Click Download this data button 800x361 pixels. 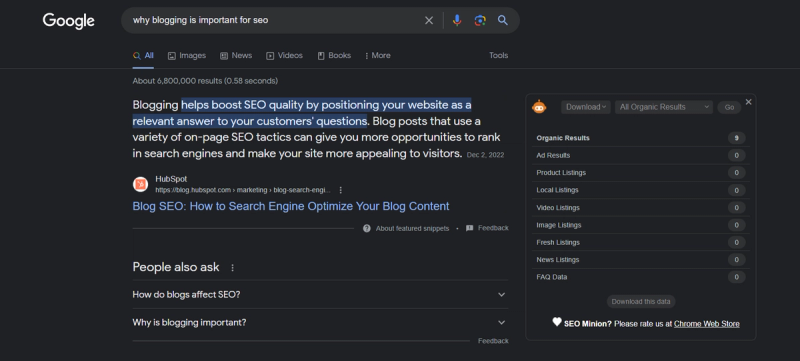pyautogui.click(x=641, y=302)
